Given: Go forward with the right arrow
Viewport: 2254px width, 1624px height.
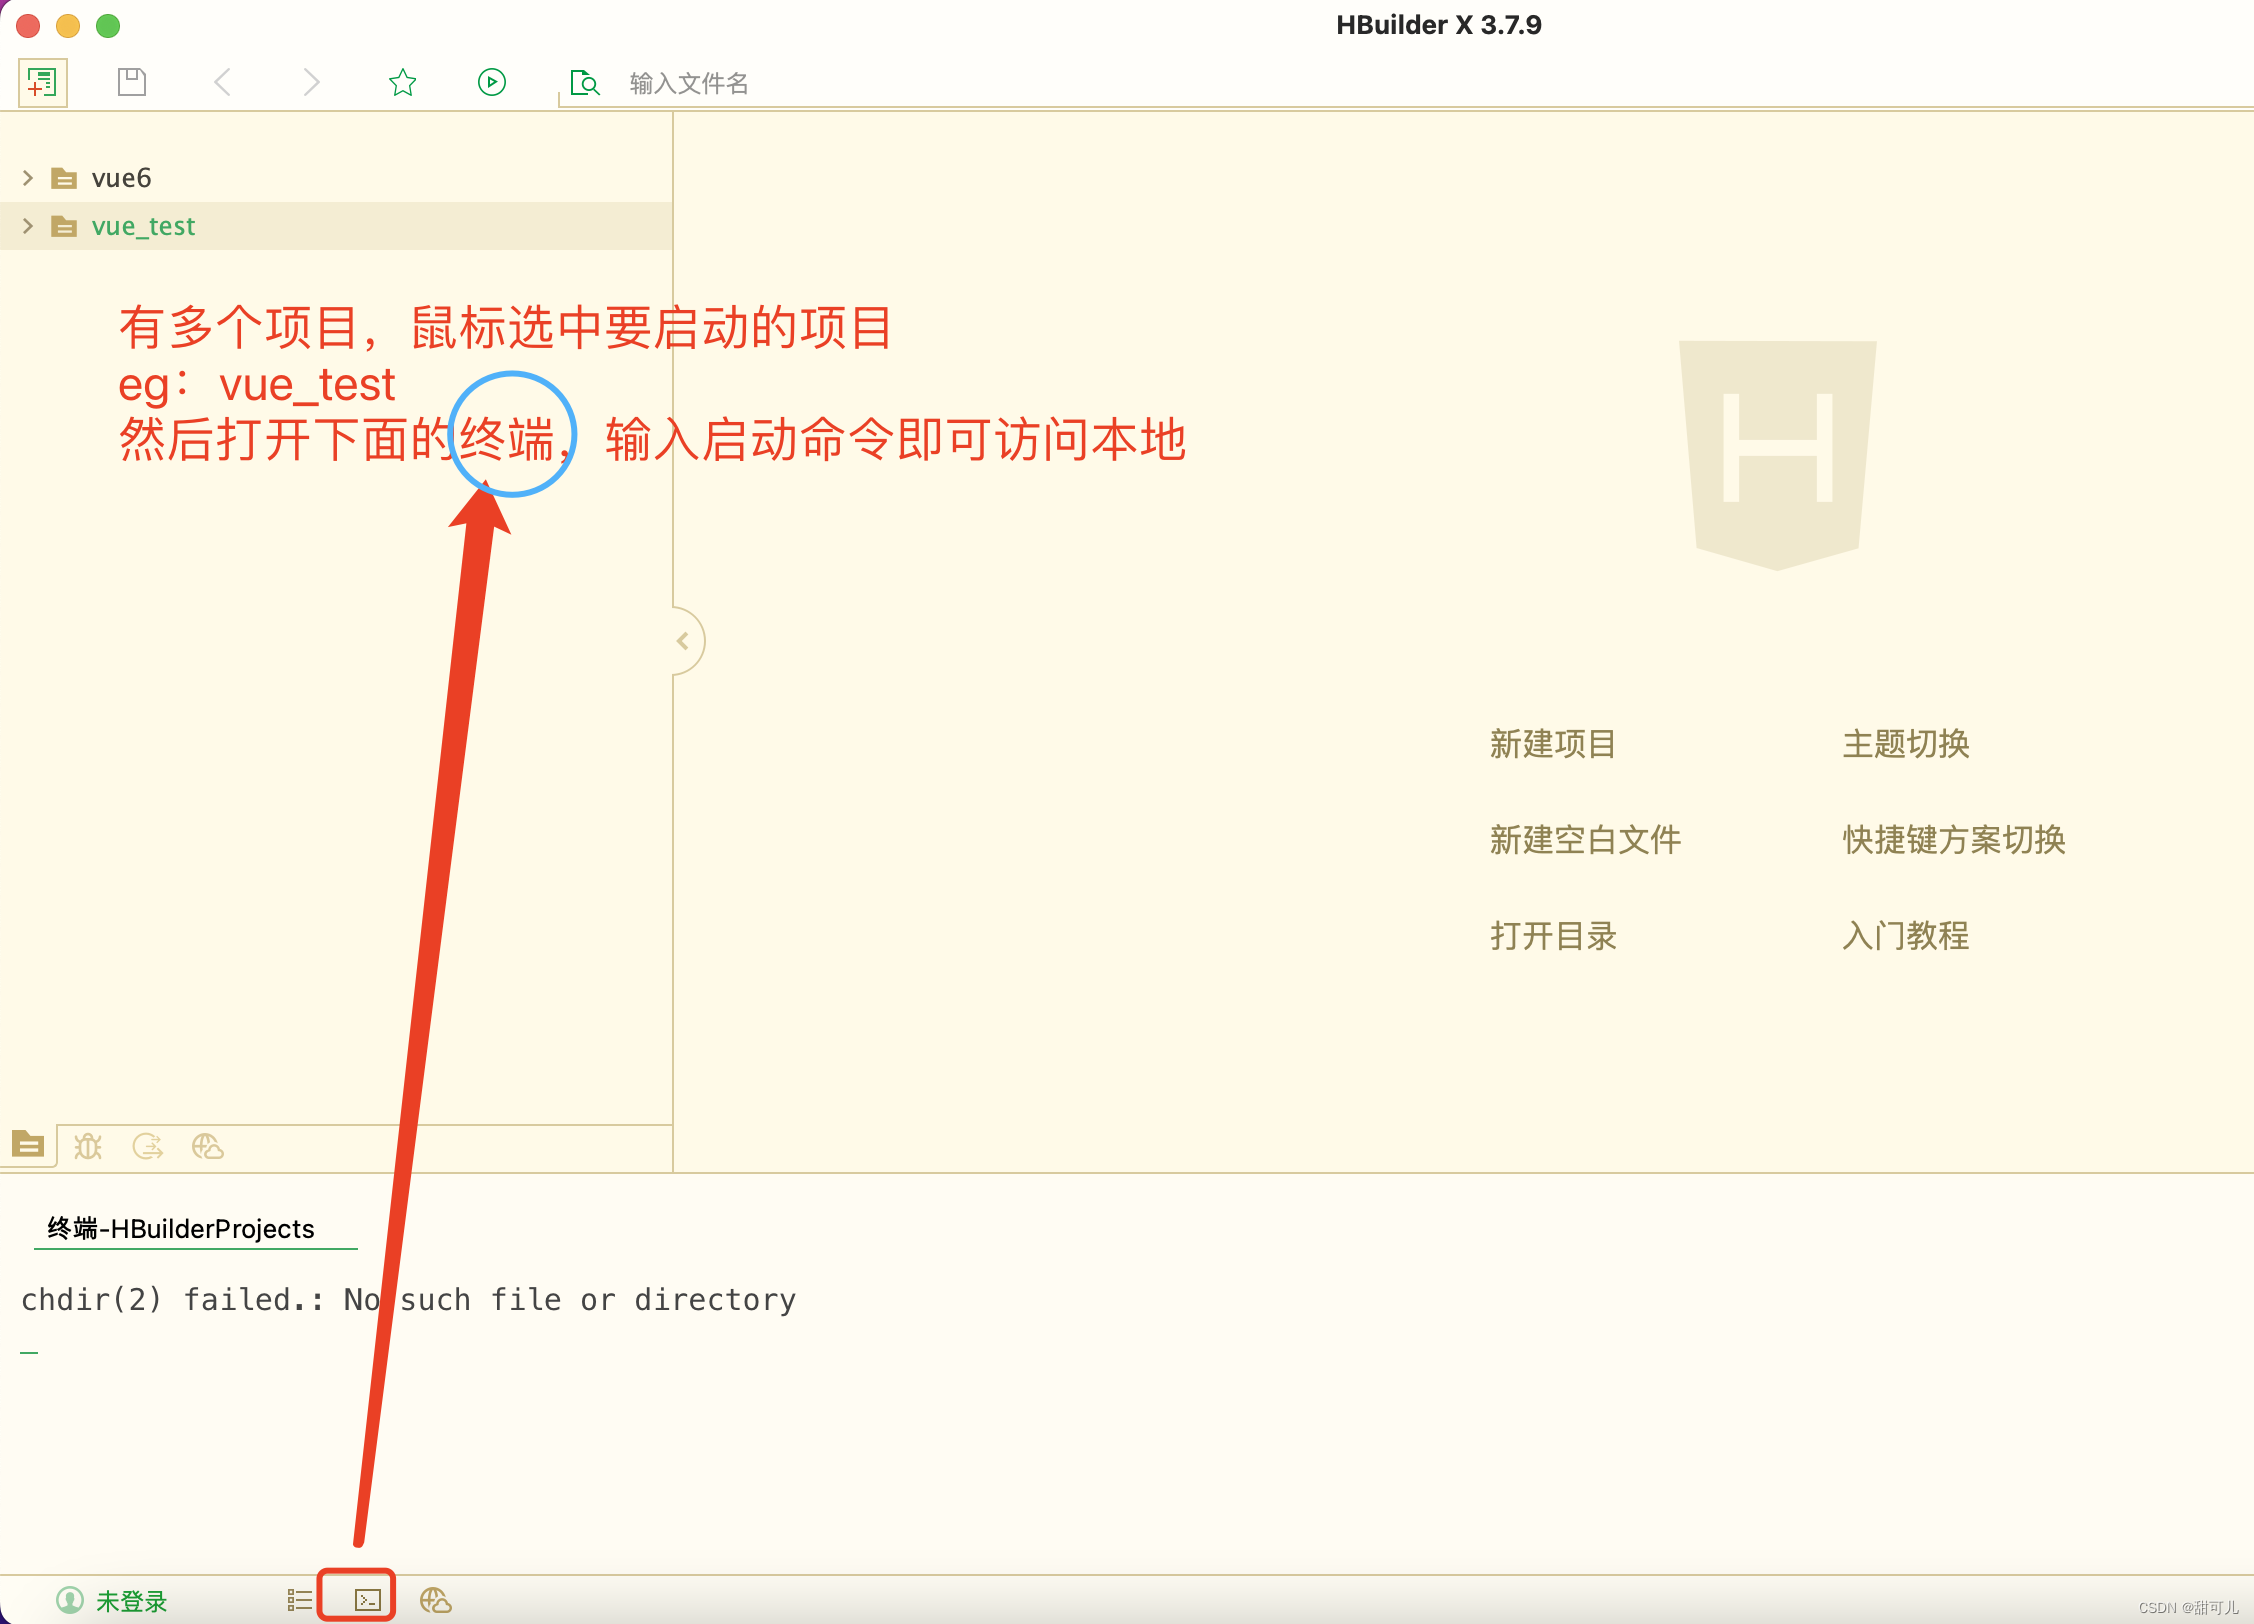Looking at the screenshot, I should (311, 82).
